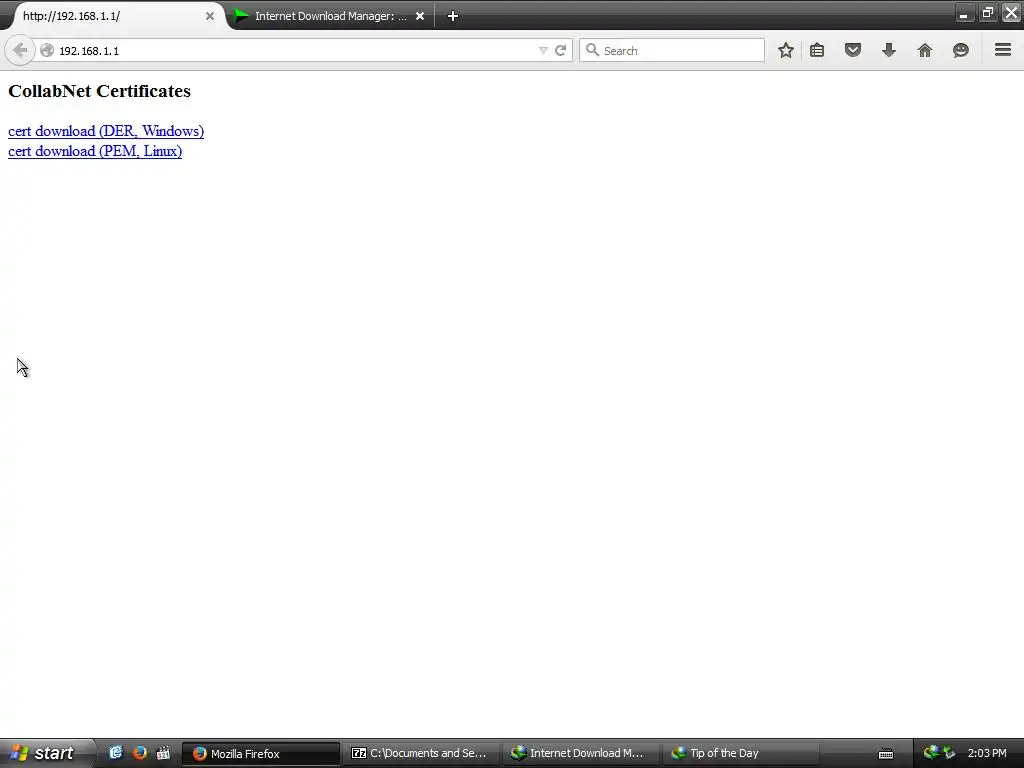Open a new tab with plus button

point(453,16)
